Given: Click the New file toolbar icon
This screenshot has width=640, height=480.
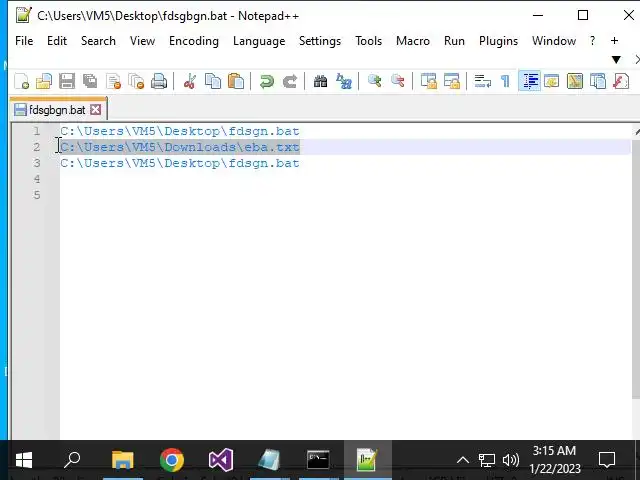Looking at the screenshot, I should tap(21, 81).
